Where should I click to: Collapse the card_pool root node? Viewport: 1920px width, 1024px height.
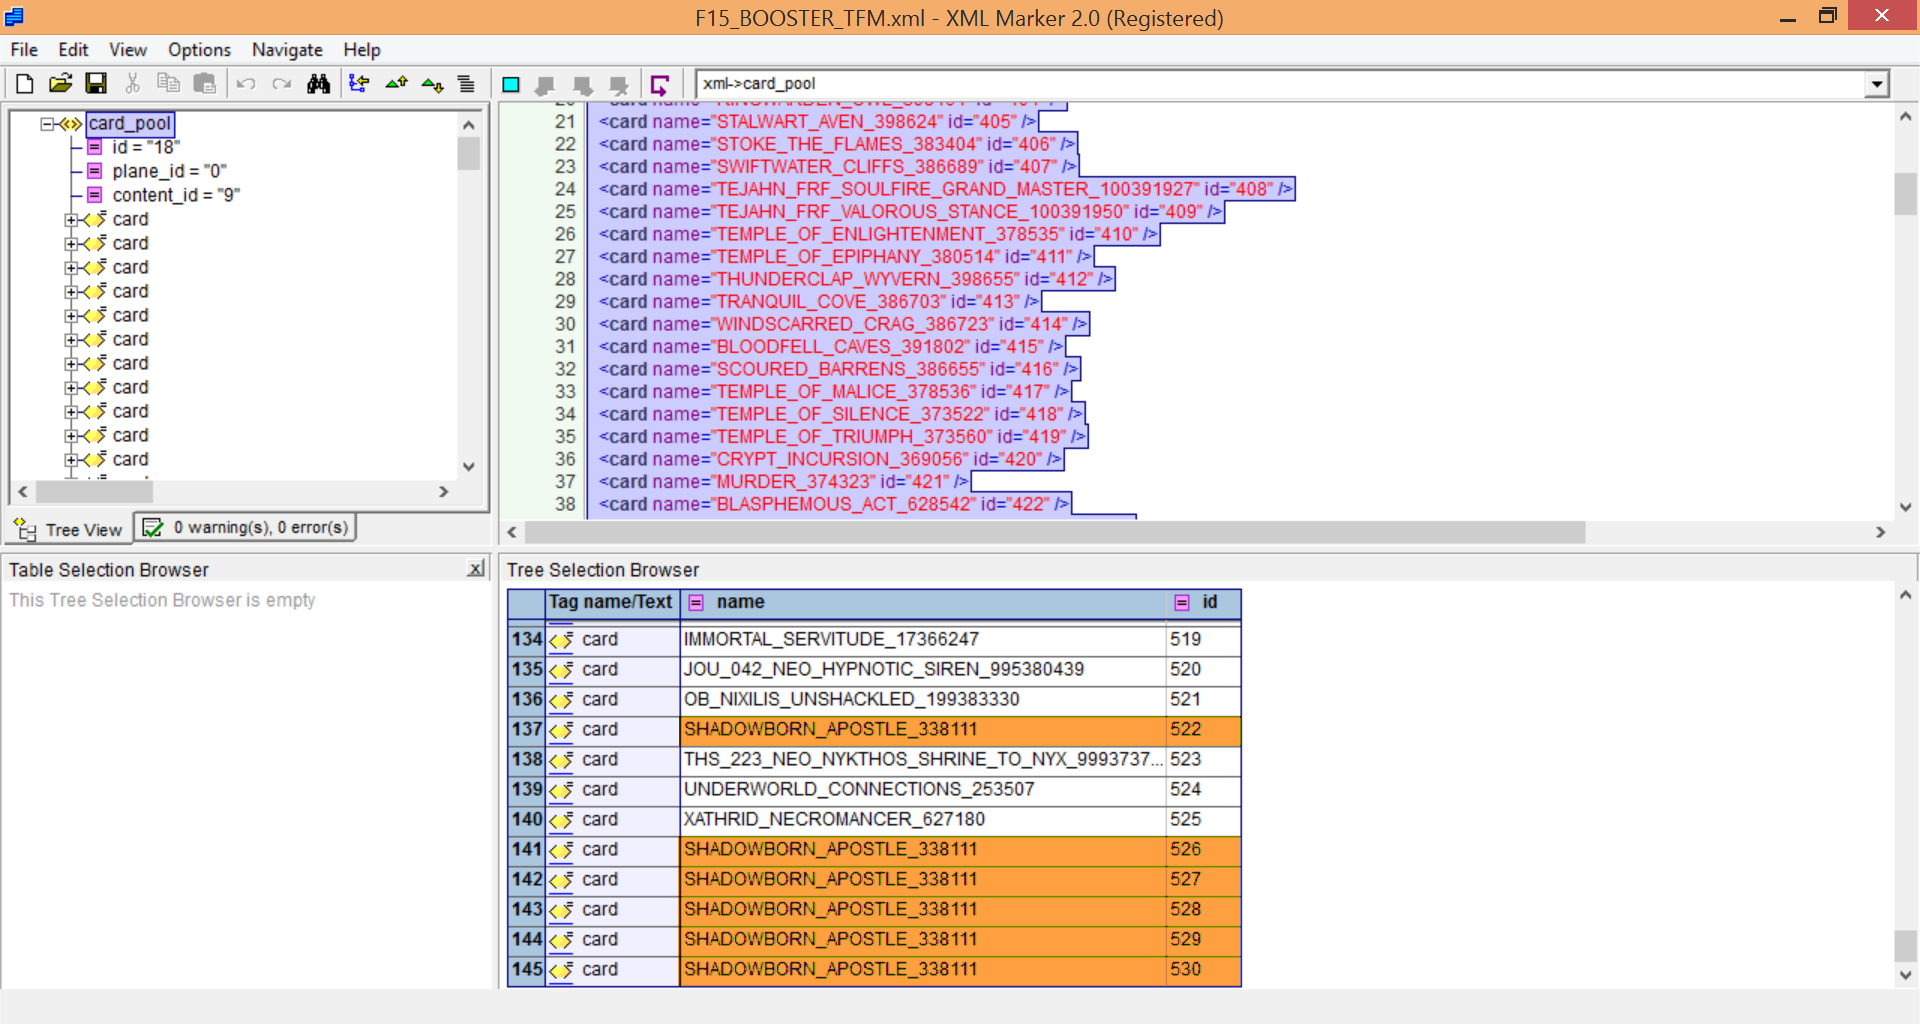[x=47, y=124]
